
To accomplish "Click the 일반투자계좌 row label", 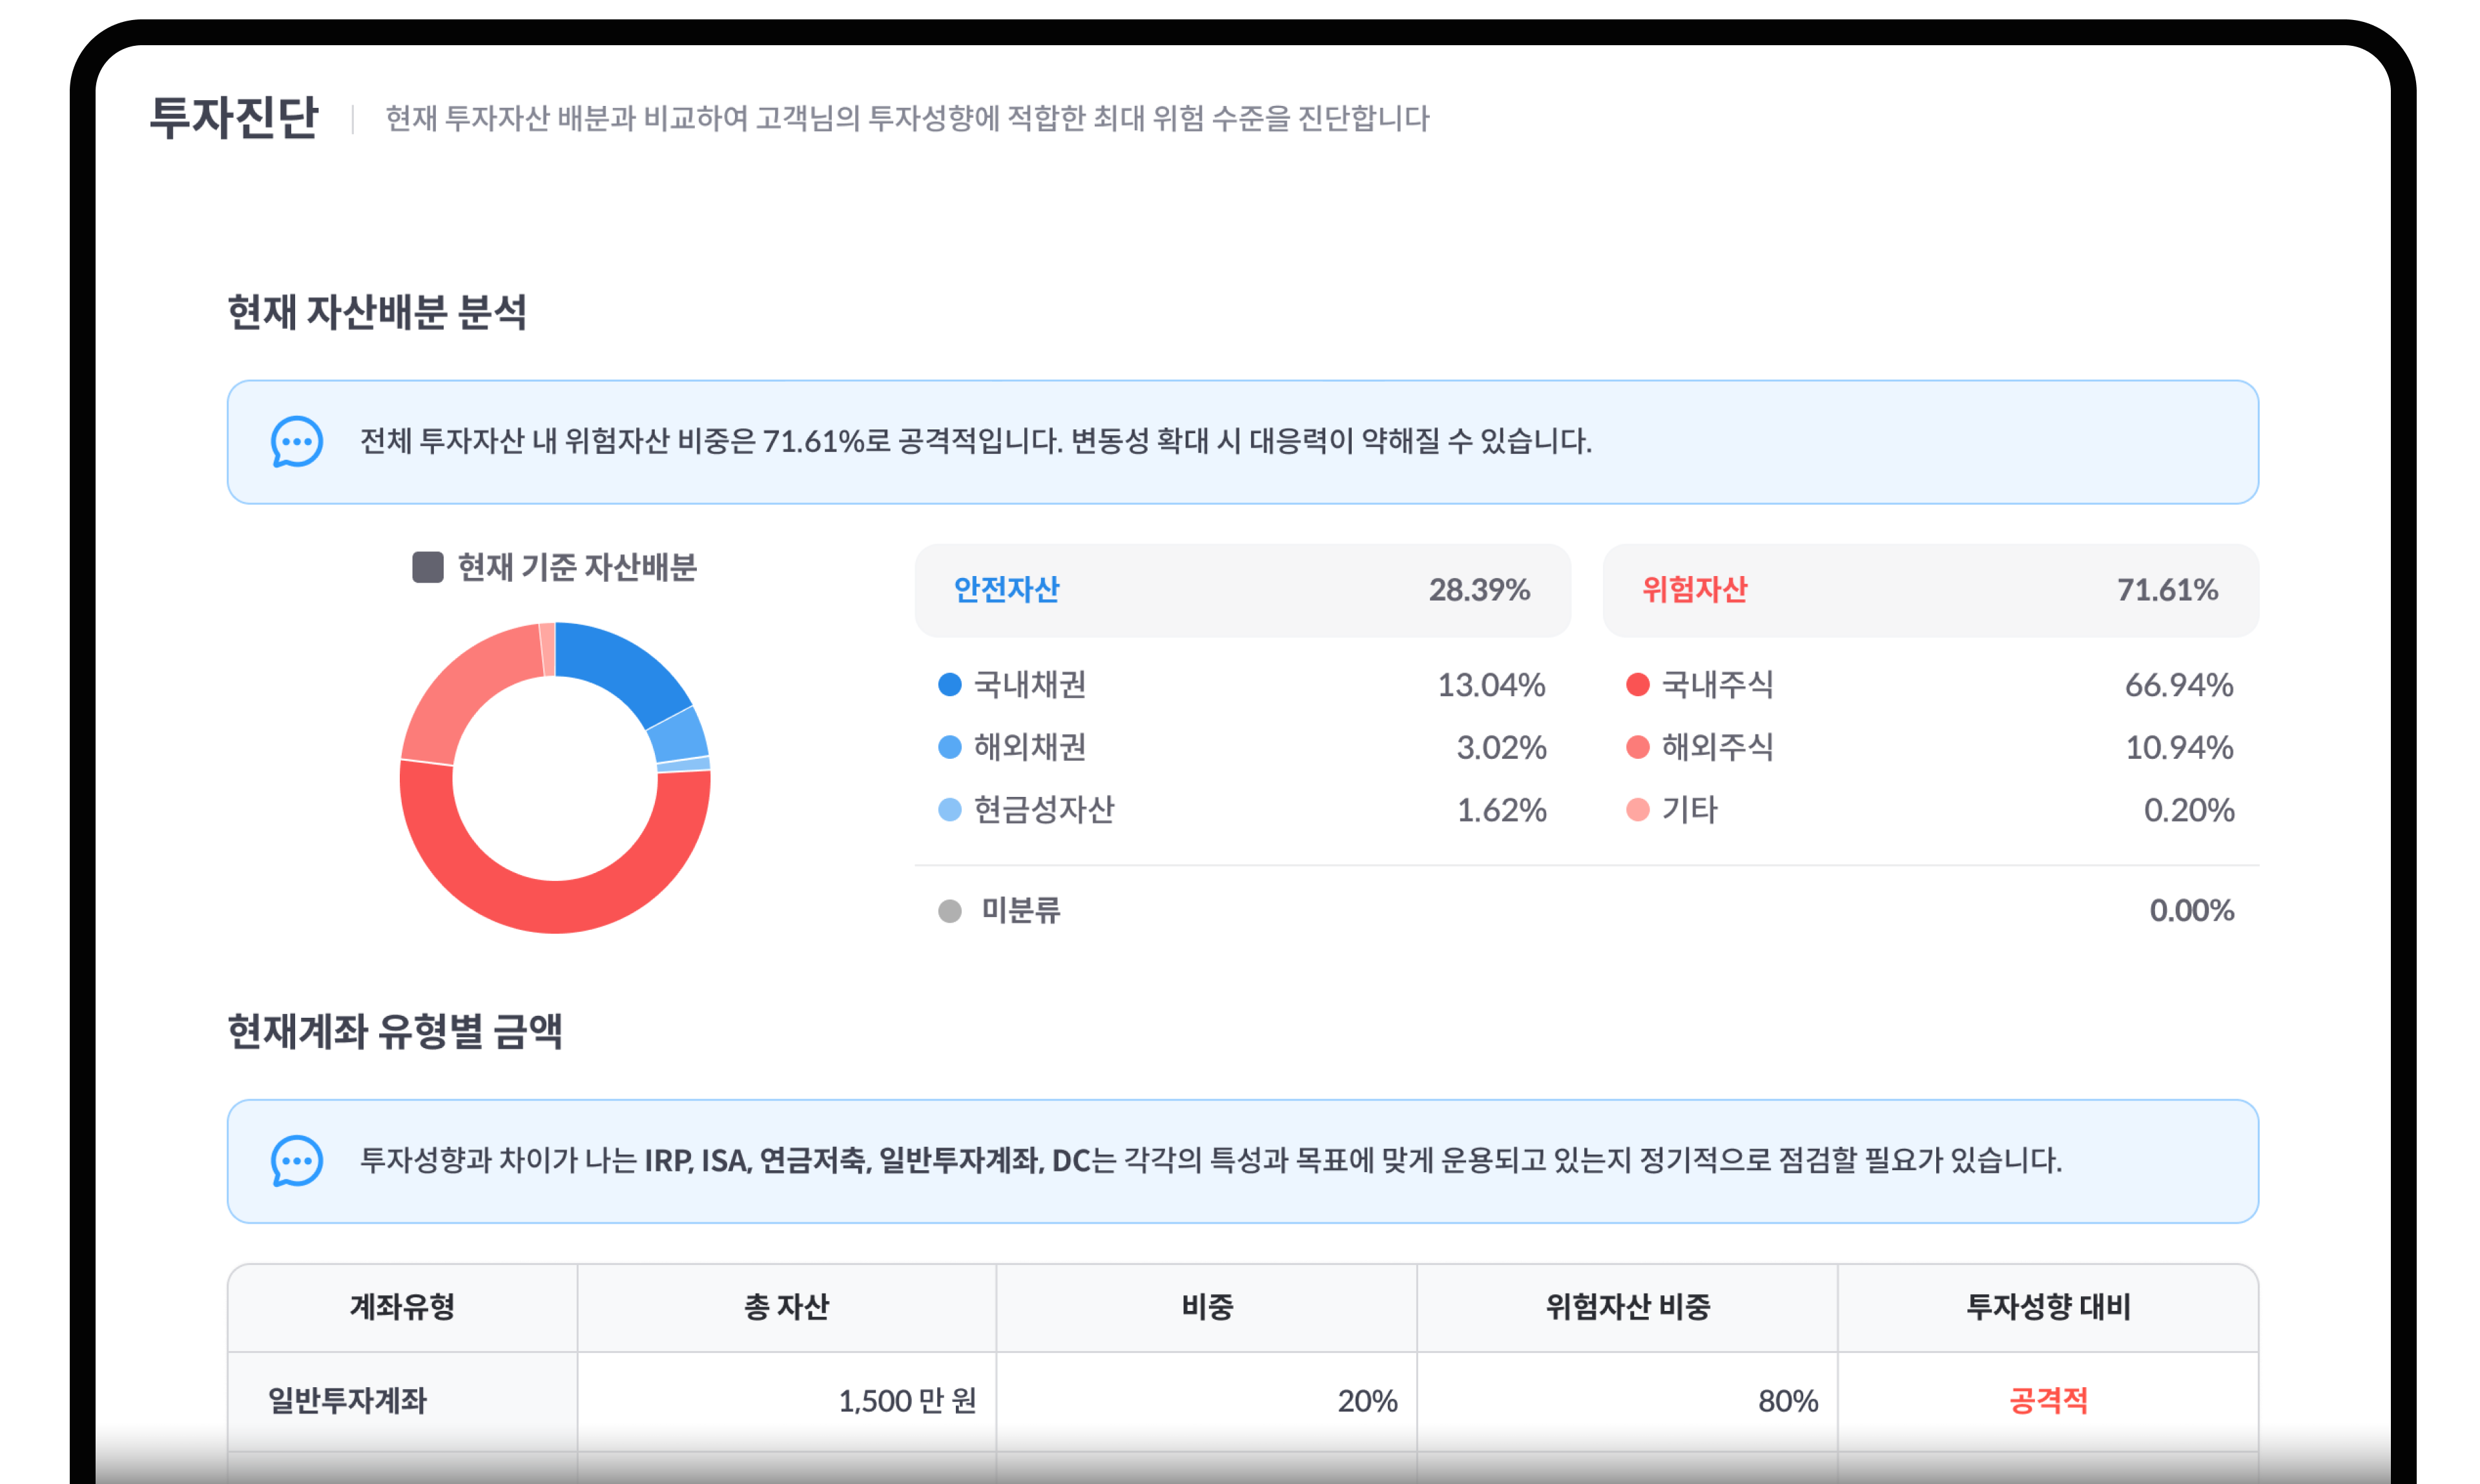I will click(x=347, y=1401).
